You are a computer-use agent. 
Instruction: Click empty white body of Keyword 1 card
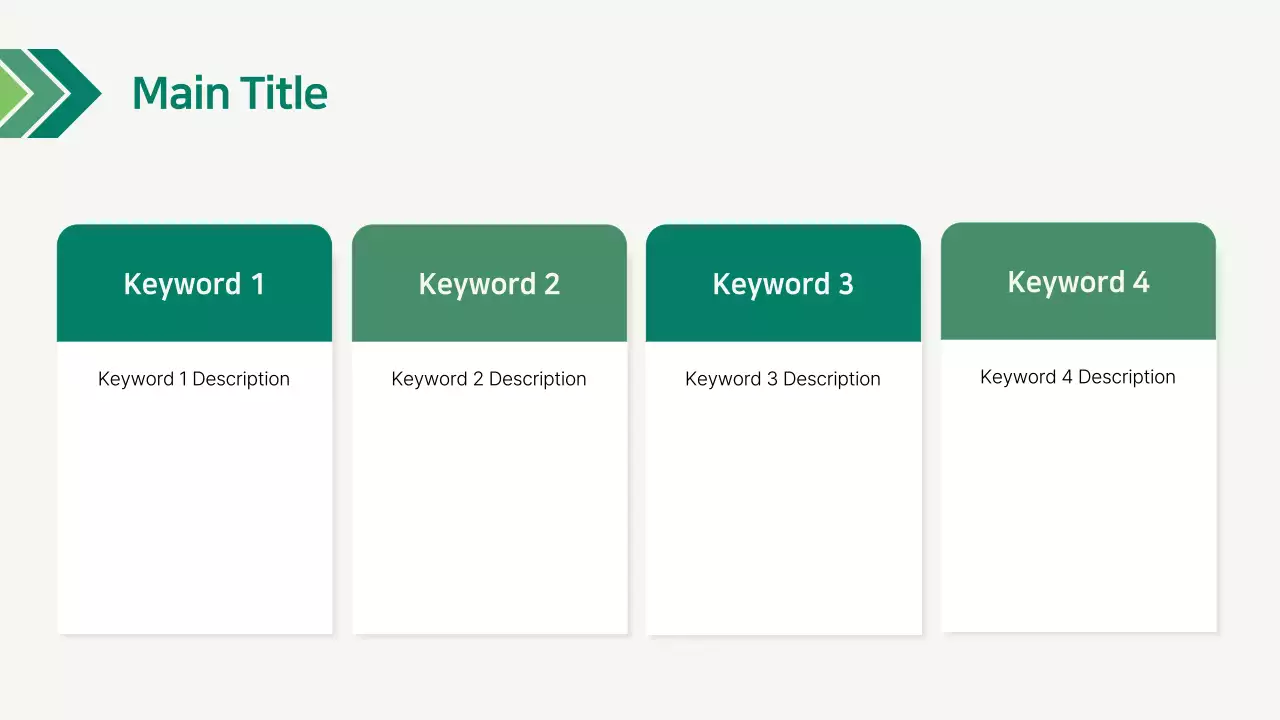pyautogui.click(x=194, y=510)
